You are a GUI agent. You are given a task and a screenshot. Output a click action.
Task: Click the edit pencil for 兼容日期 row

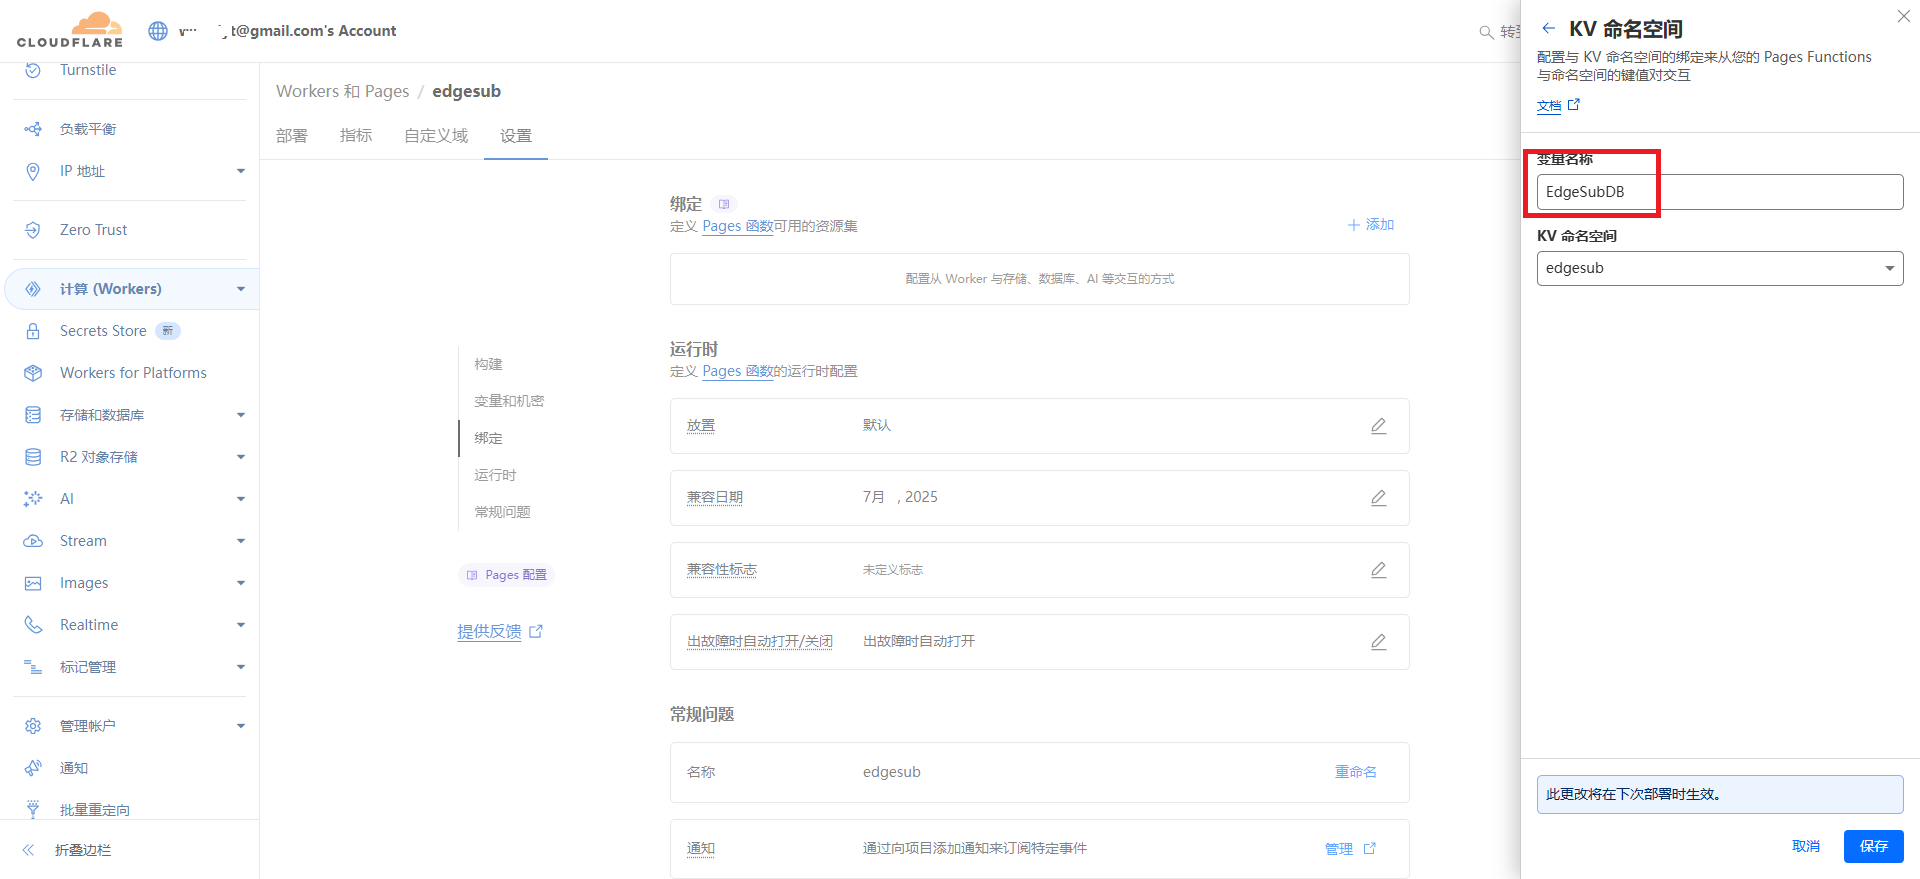tap(1378, 498)
